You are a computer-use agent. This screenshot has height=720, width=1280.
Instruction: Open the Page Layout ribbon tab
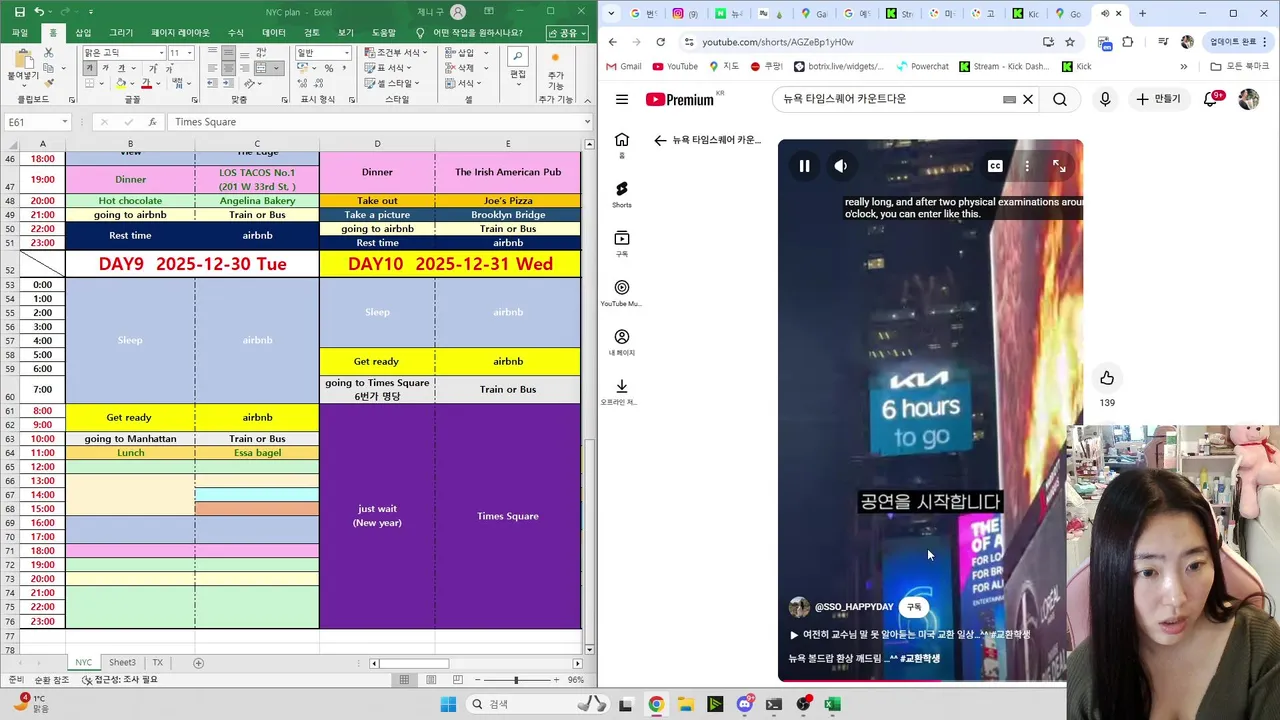(180, 33)
